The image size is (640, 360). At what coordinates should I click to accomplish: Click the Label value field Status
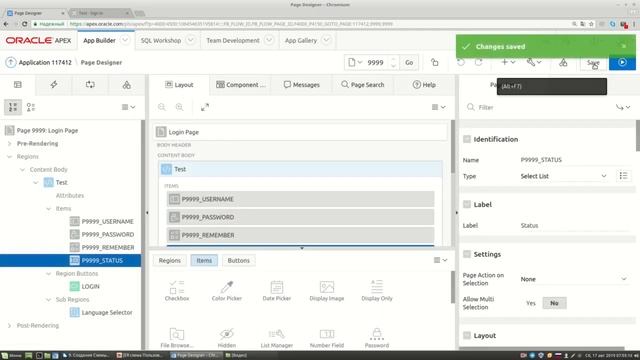pyautogui.click(x=574, y=225)
